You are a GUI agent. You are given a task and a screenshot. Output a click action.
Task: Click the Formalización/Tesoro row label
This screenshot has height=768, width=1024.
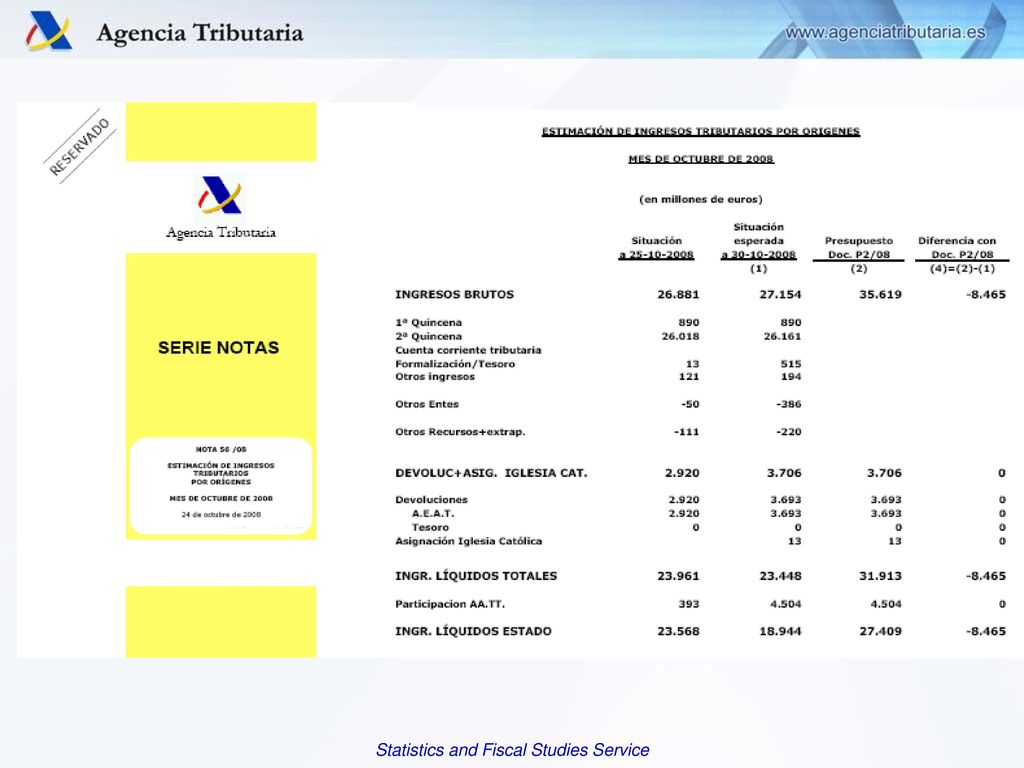coord(455,364)
